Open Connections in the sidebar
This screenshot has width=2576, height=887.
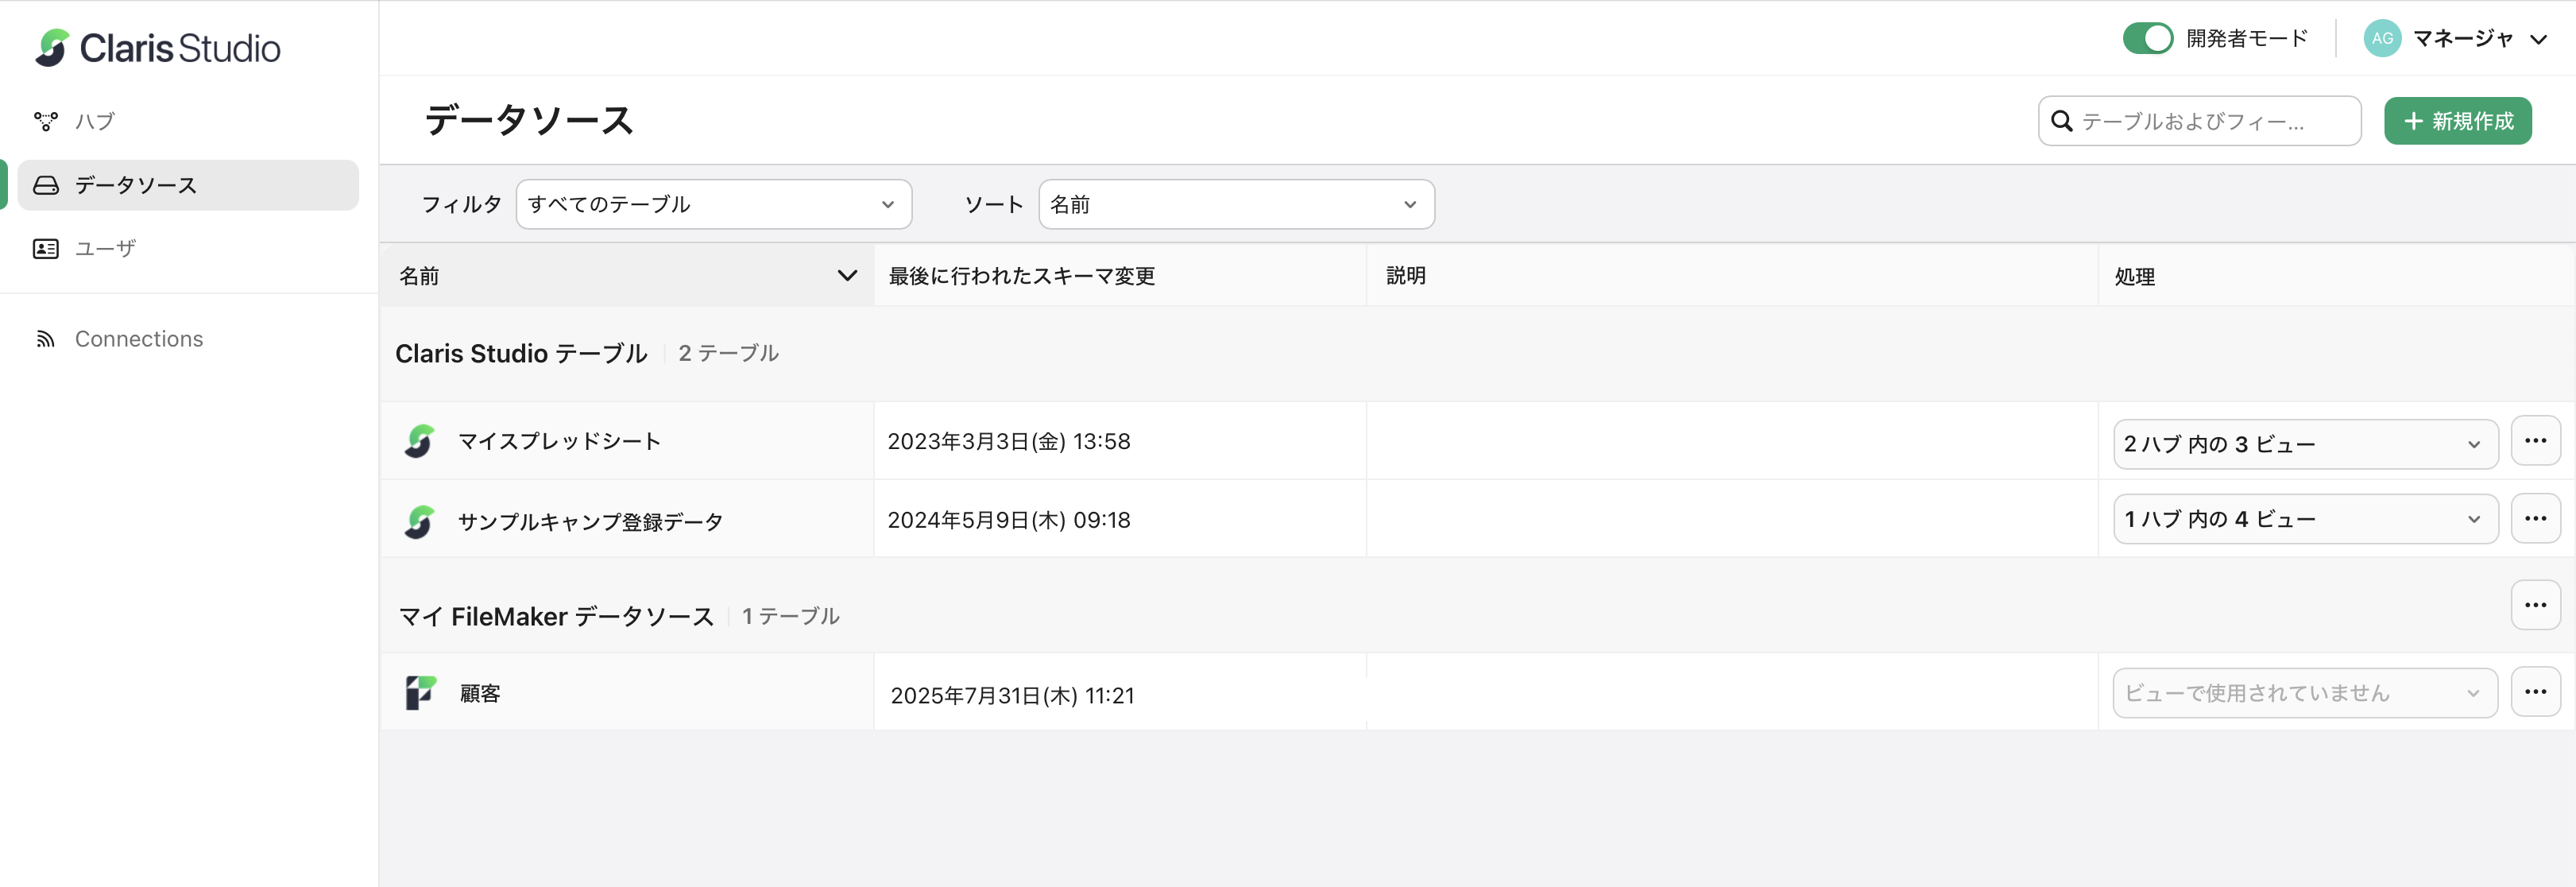coord(138,339)
